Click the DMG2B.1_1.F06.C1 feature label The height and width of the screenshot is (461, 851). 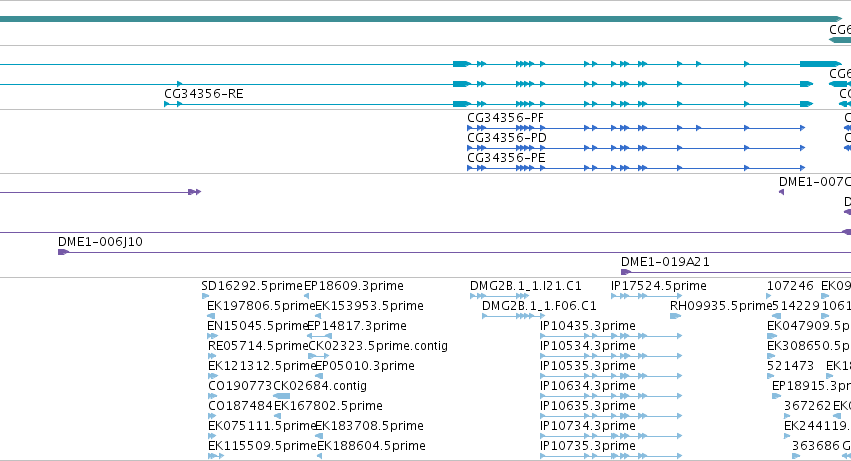pyautogui.click(x=539, y=306)
